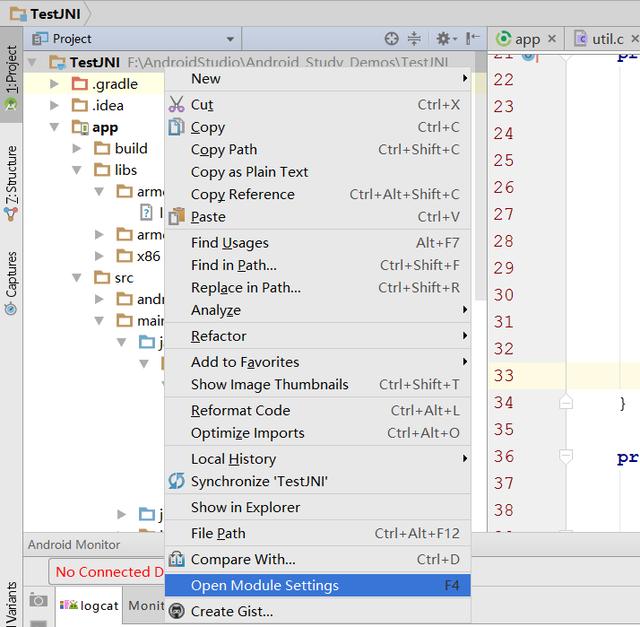The image size is (640, 627).
Task: Click the Paste clipboard icon
Action: tap(176, 216)
